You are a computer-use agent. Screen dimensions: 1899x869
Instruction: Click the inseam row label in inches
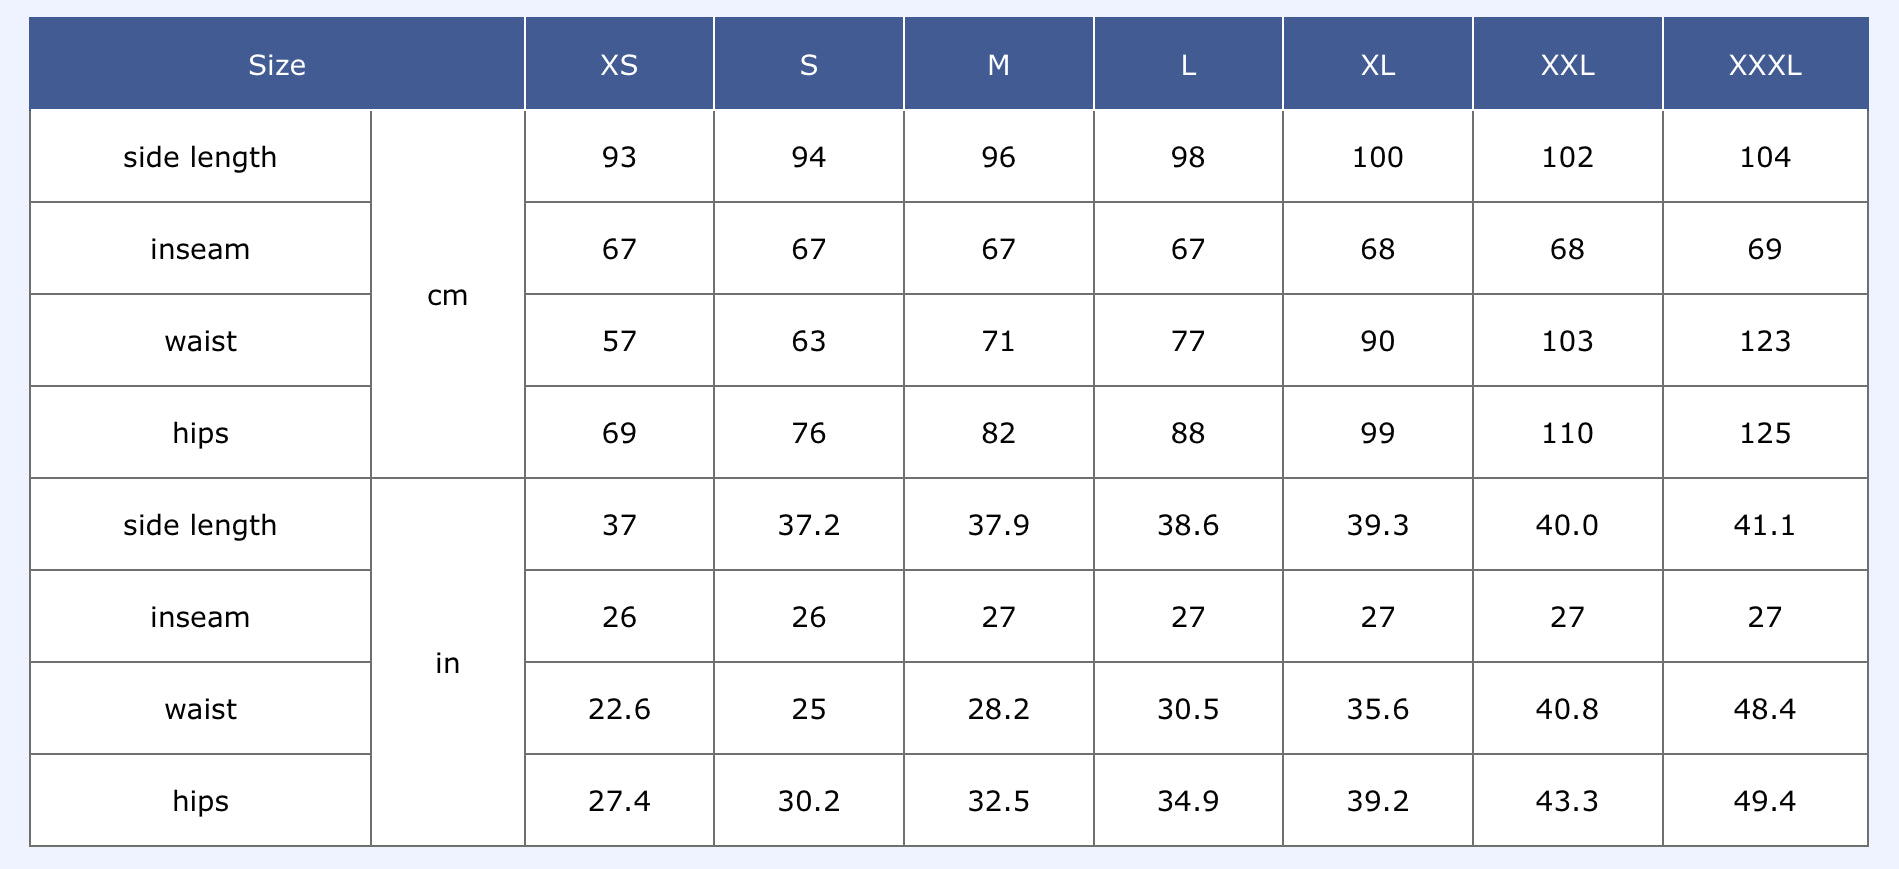(200, 618)
